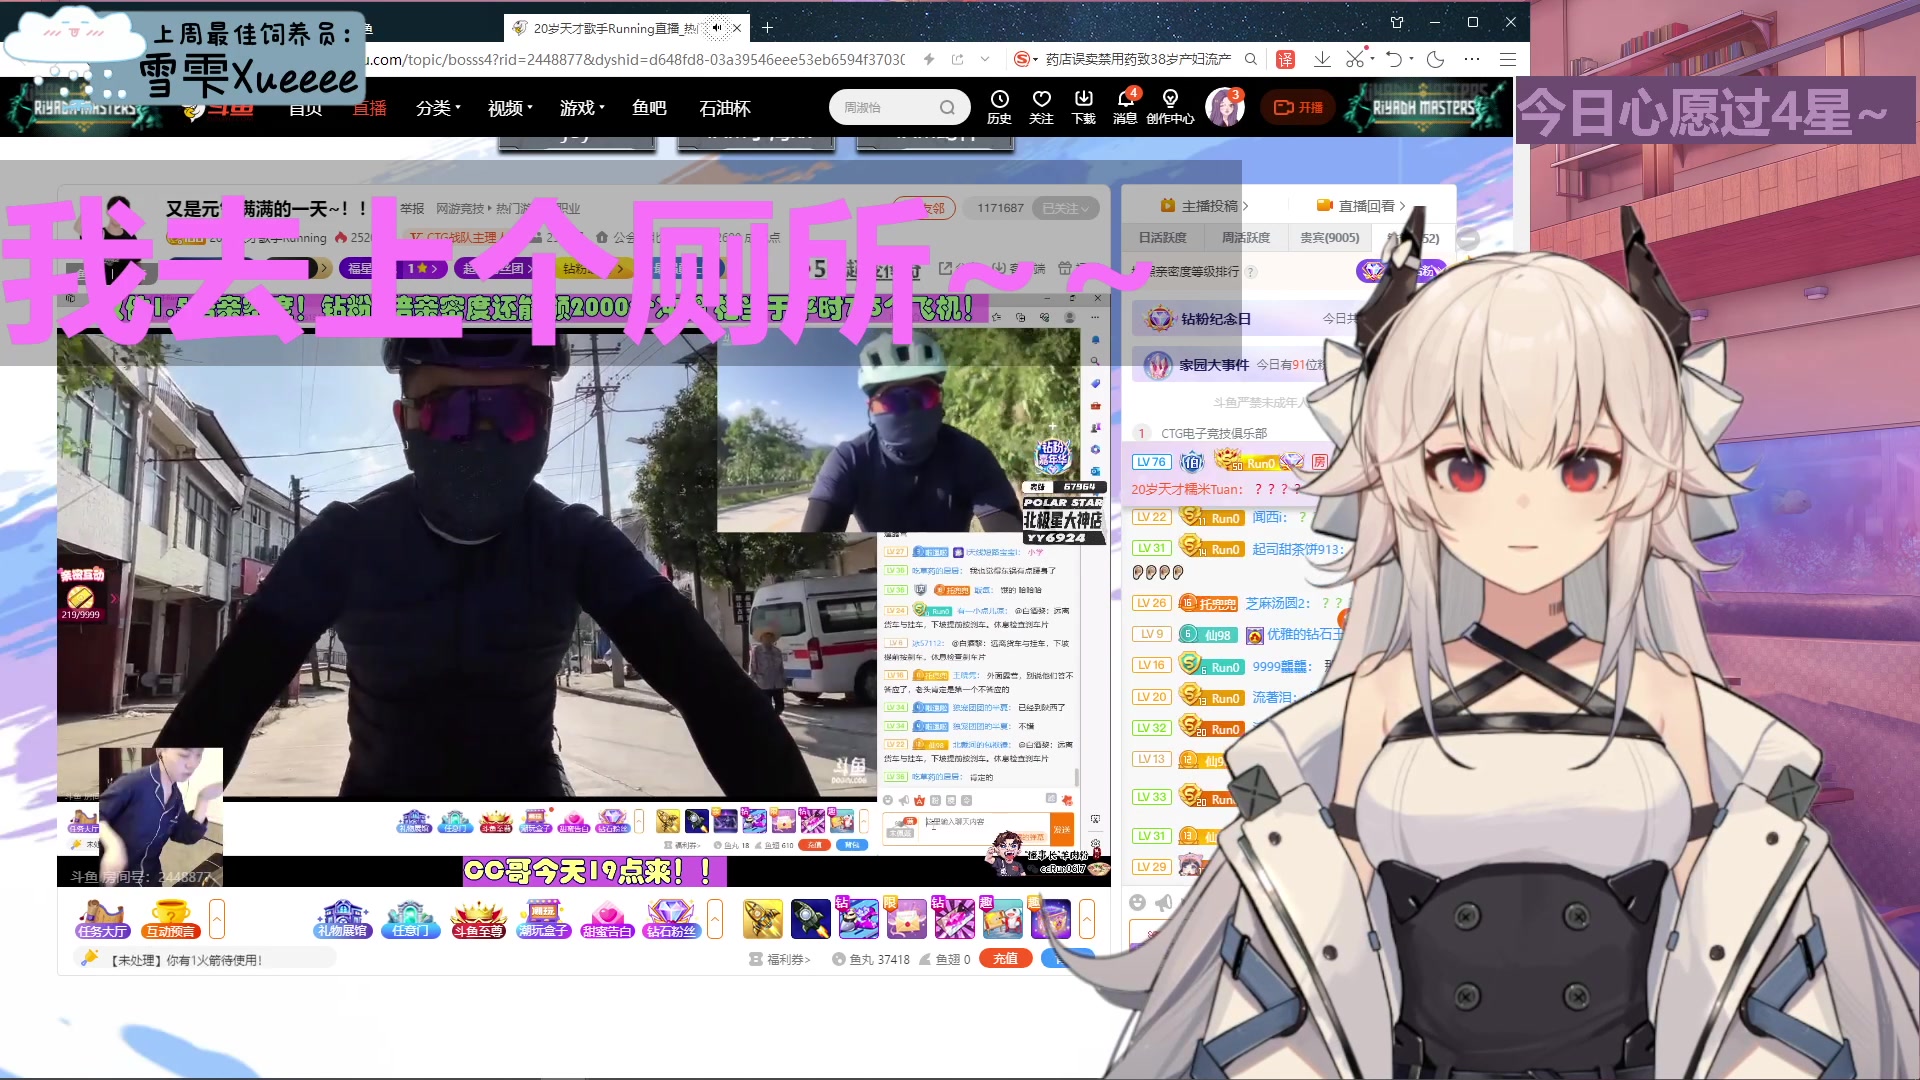Open 互动预言 trophy icon
The image size is (1920, 1080).
tap(170, 919)
